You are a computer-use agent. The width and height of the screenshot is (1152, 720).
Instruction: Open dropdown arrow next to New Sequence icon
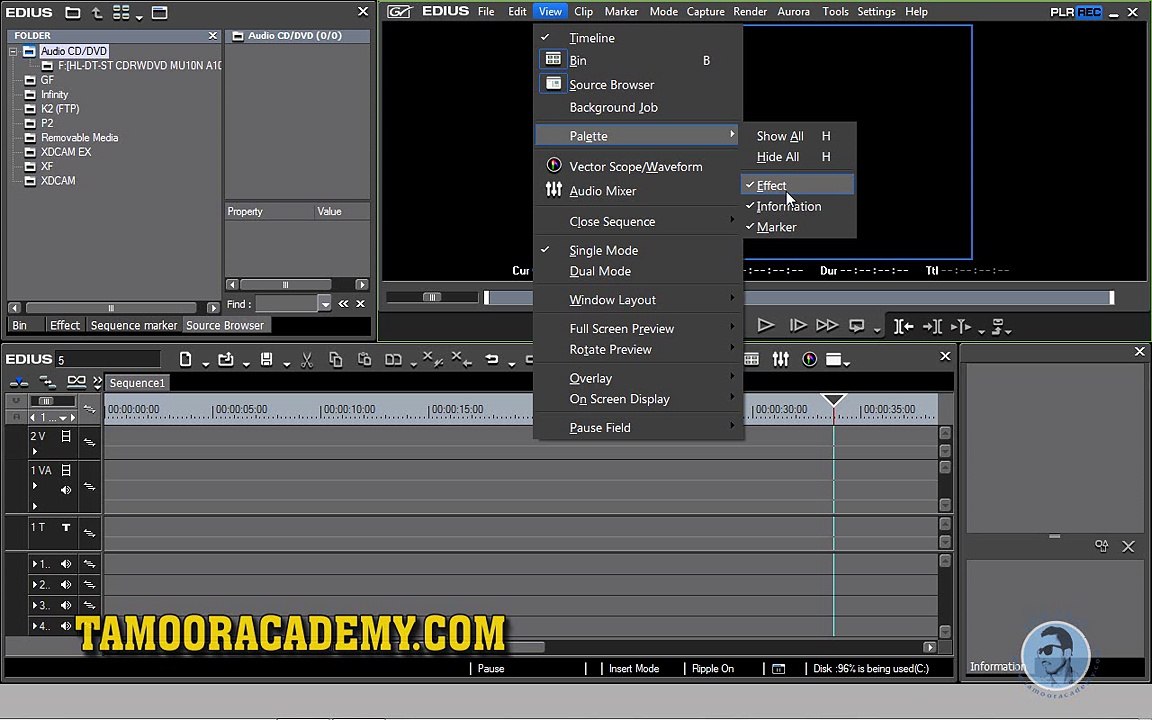click(x=205, y=364)
